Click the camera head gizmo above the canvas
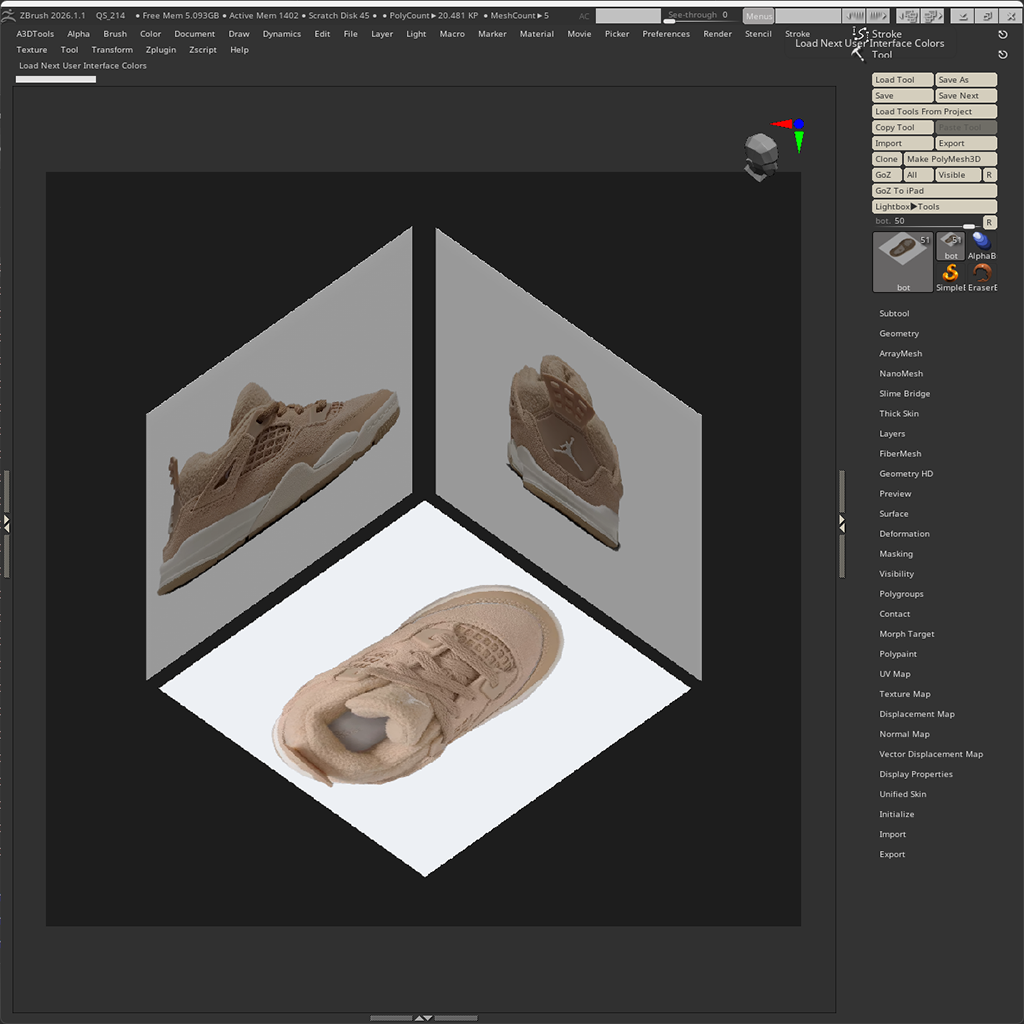 pos(761,155)
